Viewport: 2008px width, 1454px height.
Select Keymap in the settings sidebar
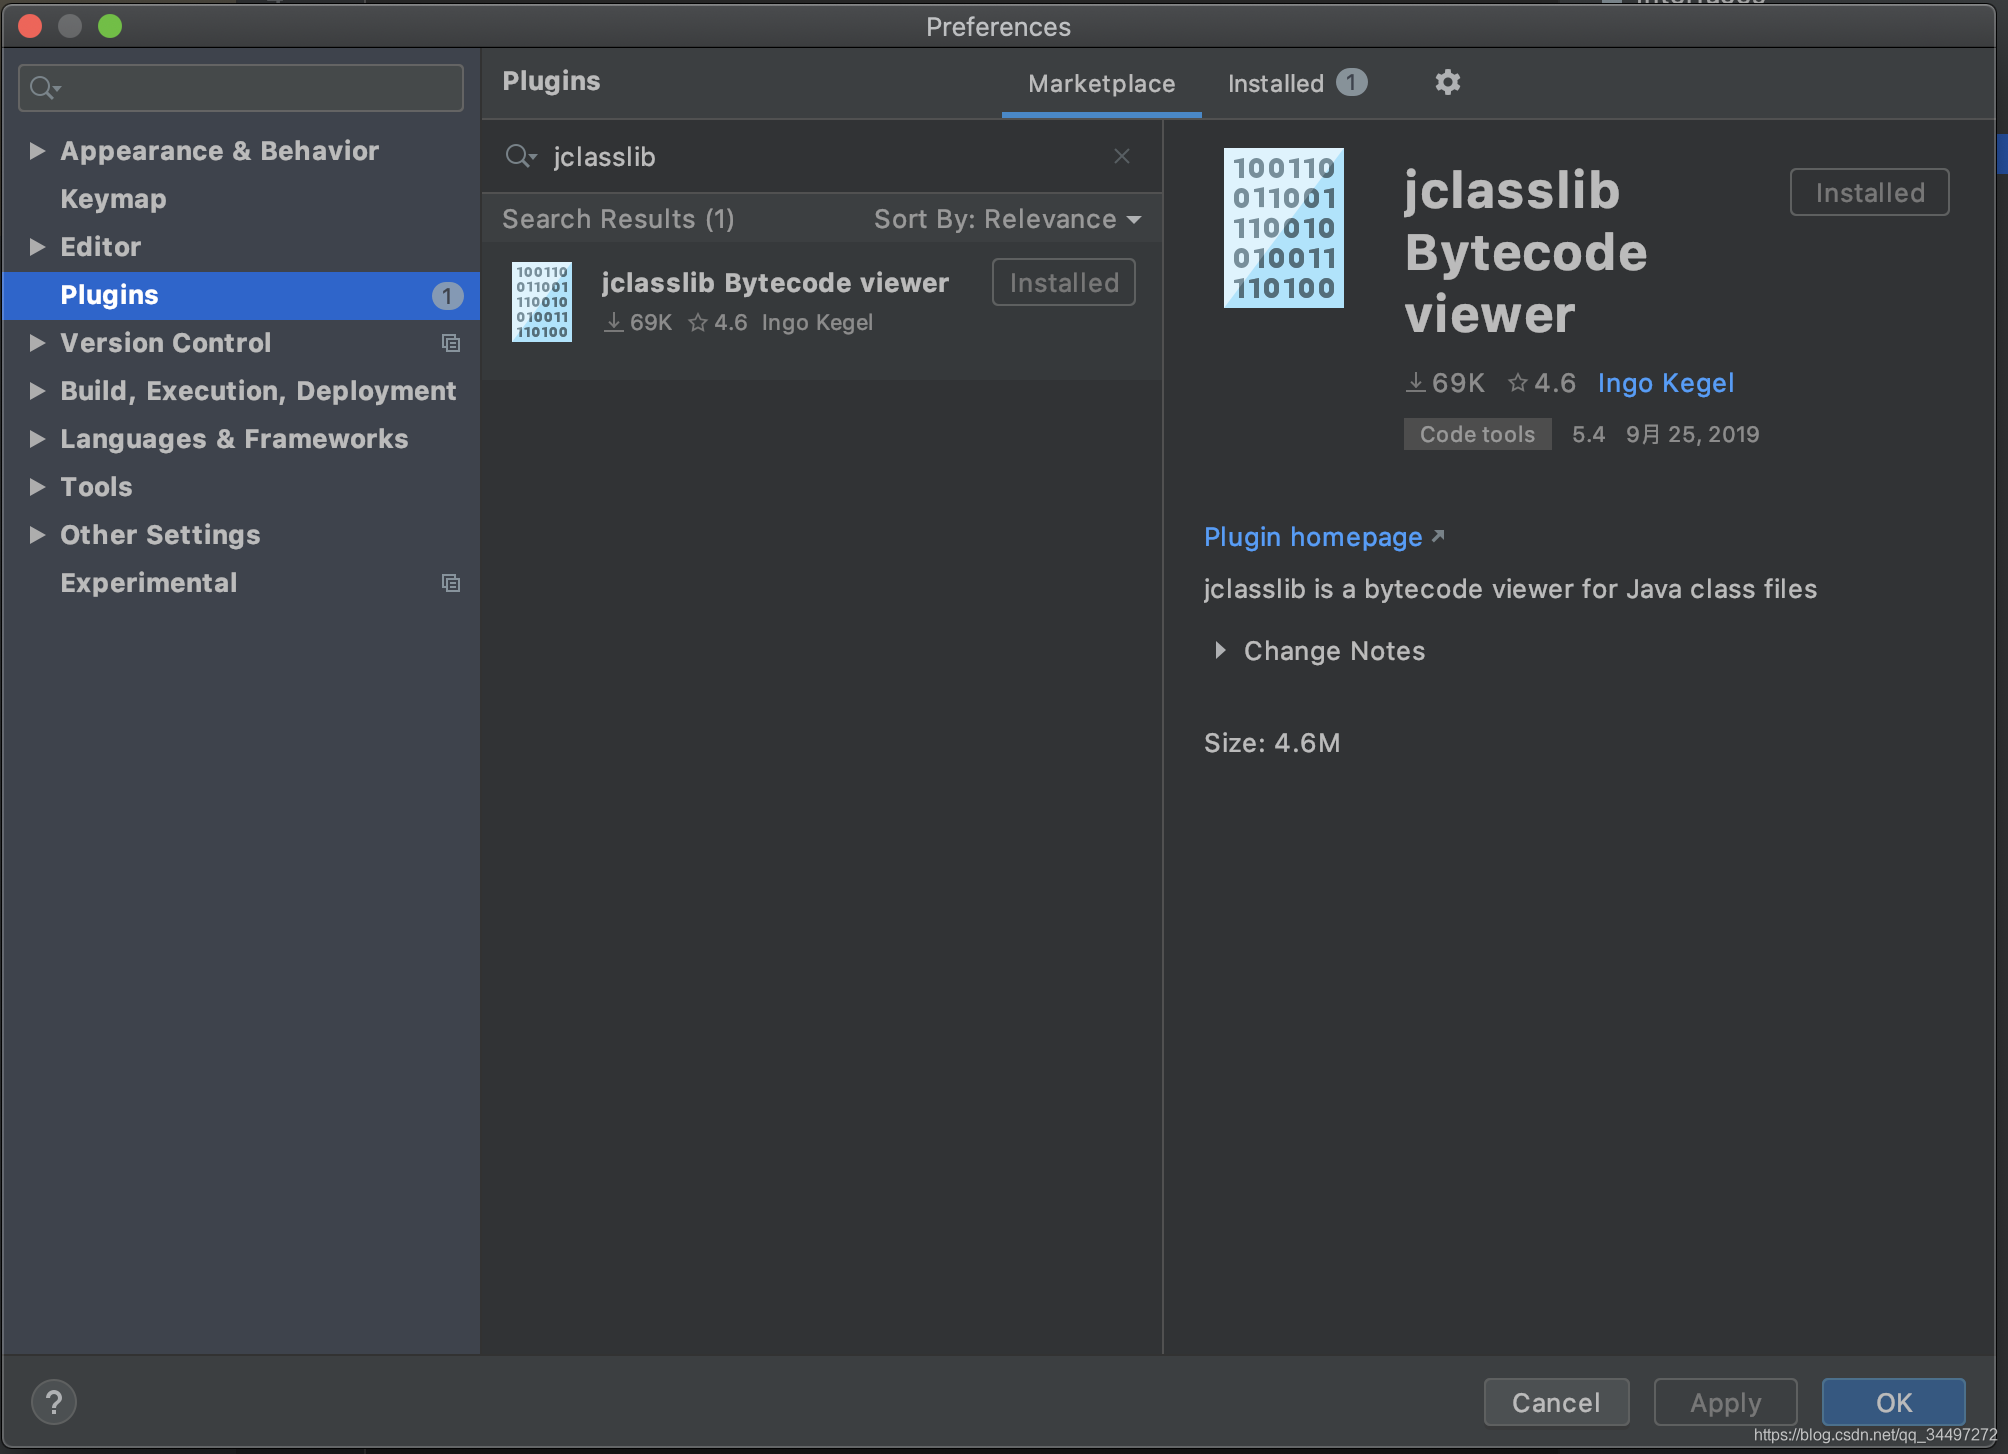point(113,199)
